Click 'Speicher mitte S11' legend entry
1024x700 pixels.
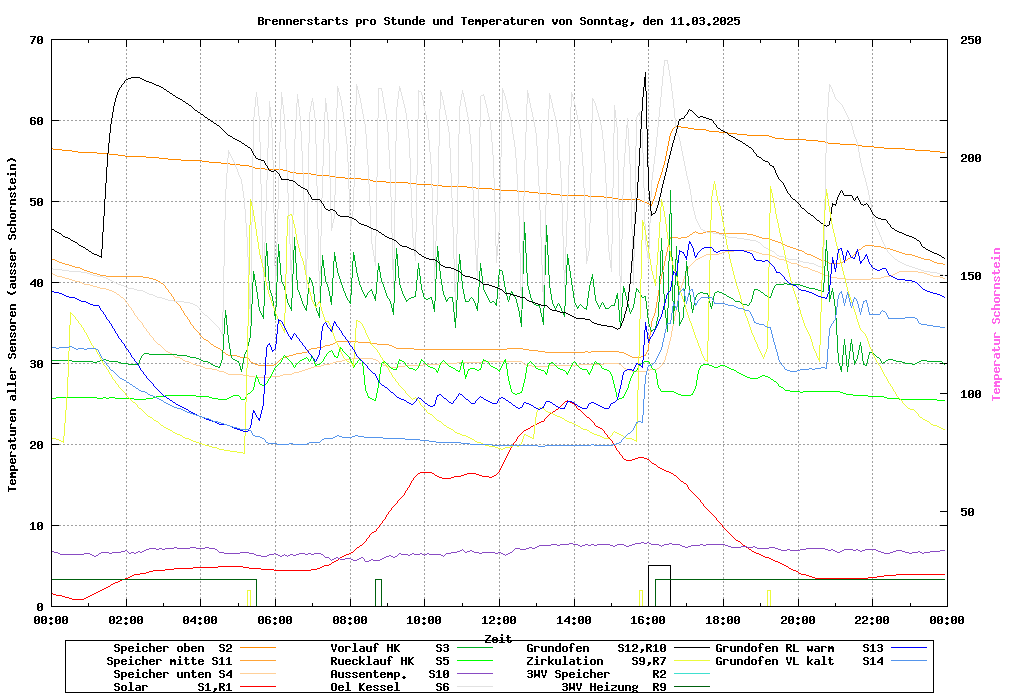(172, 661)
